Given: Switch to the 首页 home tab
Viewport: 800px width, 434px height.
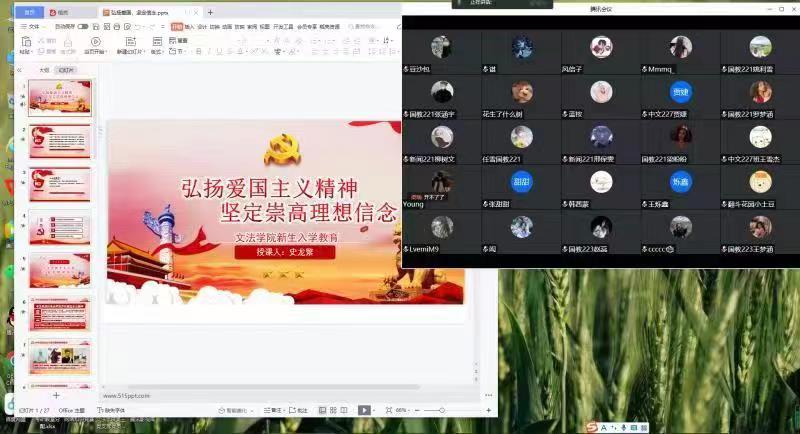Looking at the screenshot, I should pyautogui.click(x=29, y=12).
